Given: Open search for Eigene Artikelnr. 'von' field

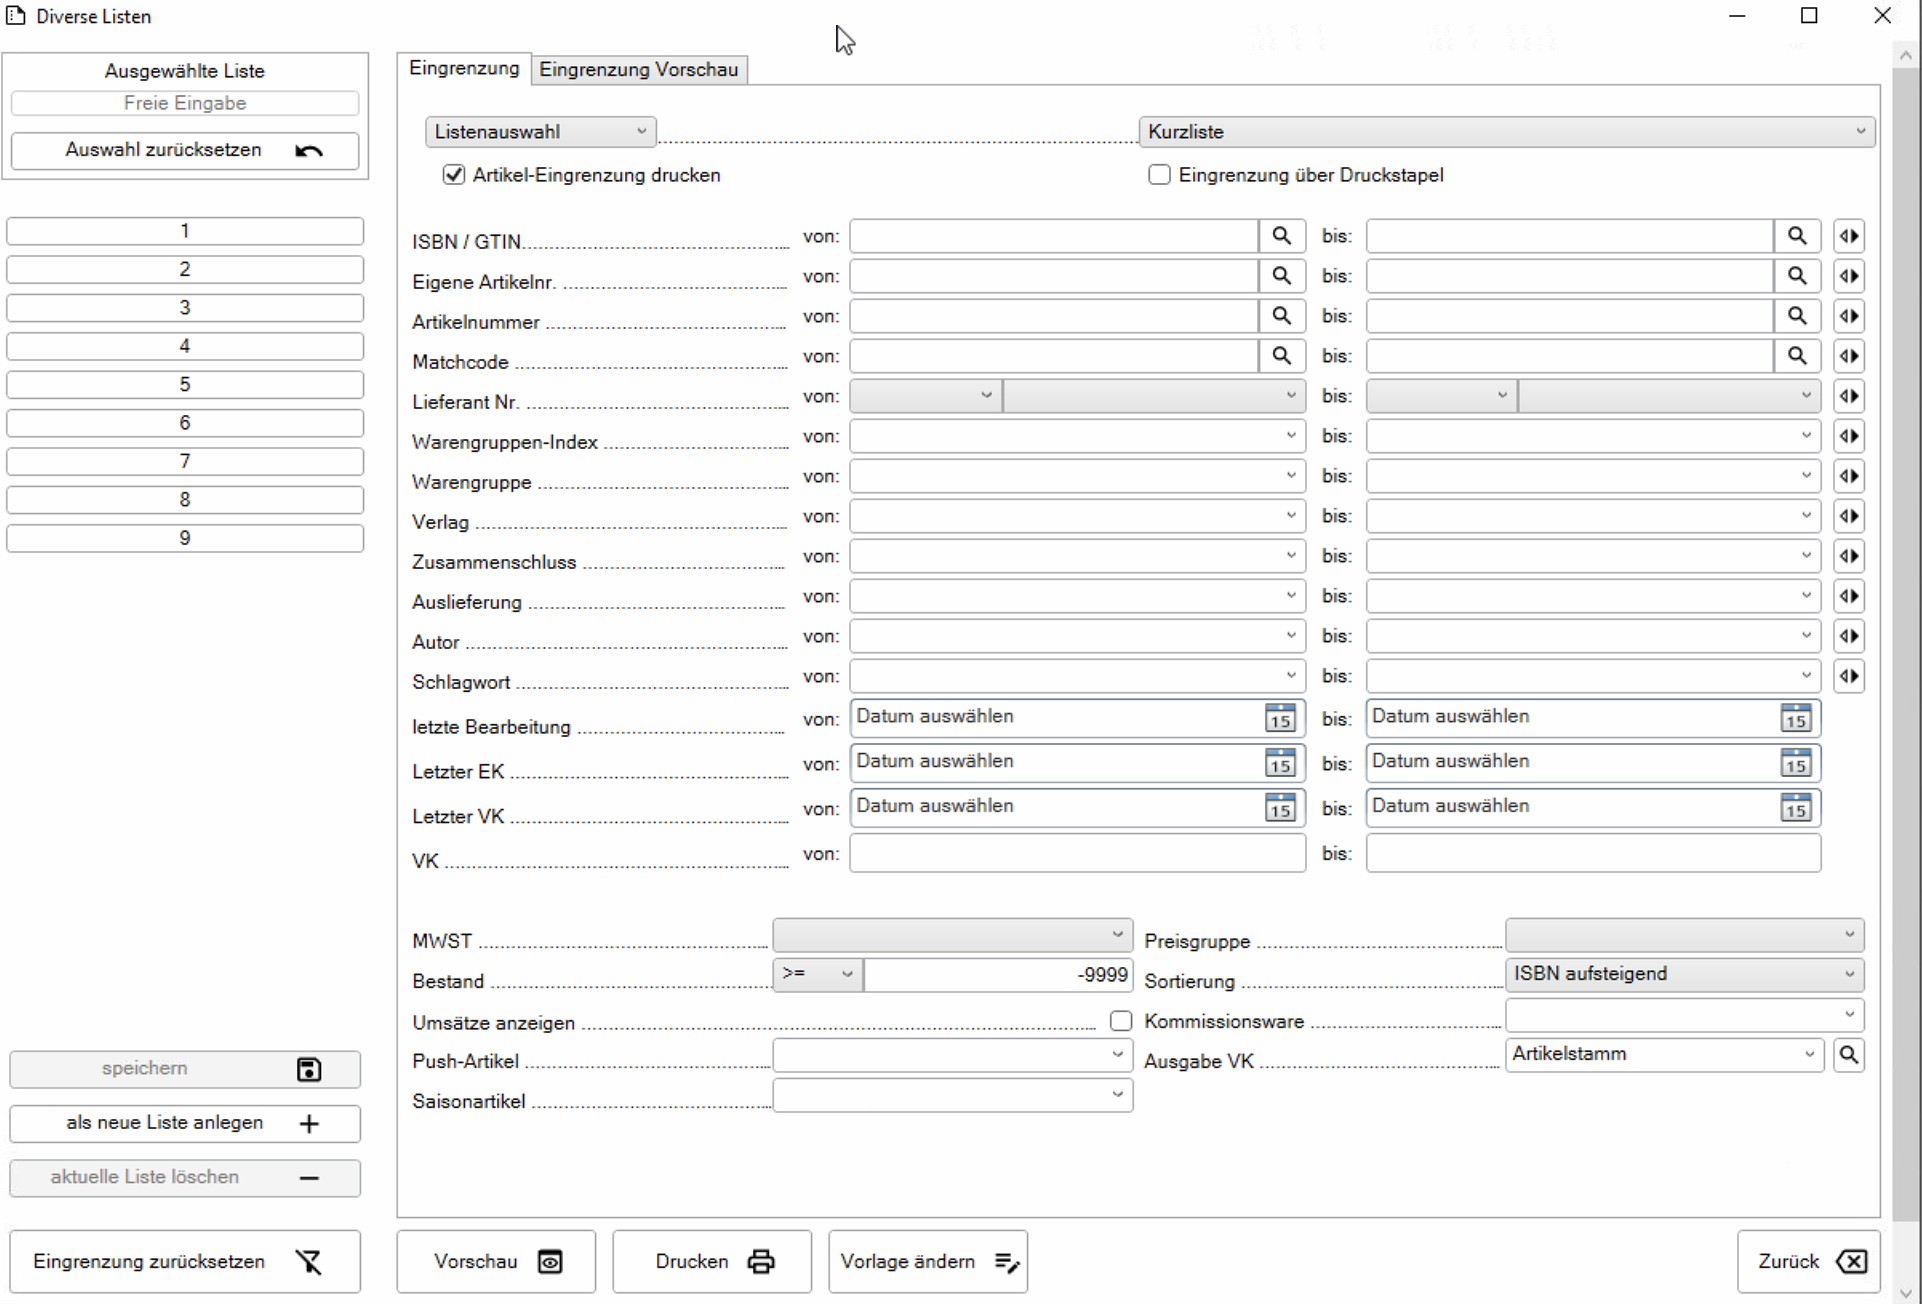Looking at the screenshot, I should pos(1281,276).
